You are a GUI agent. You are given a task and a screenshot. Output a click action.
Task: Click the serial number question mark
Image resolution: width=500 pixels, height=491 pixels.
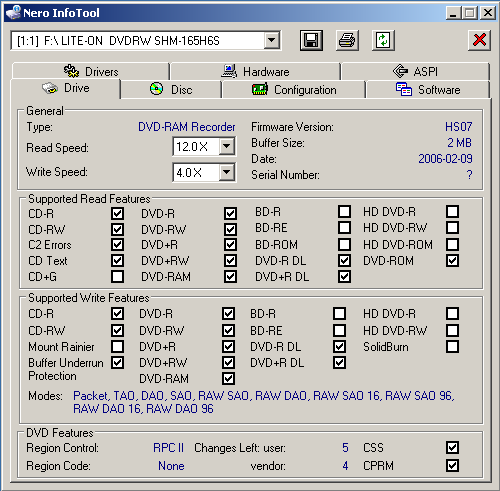(469, 175)
